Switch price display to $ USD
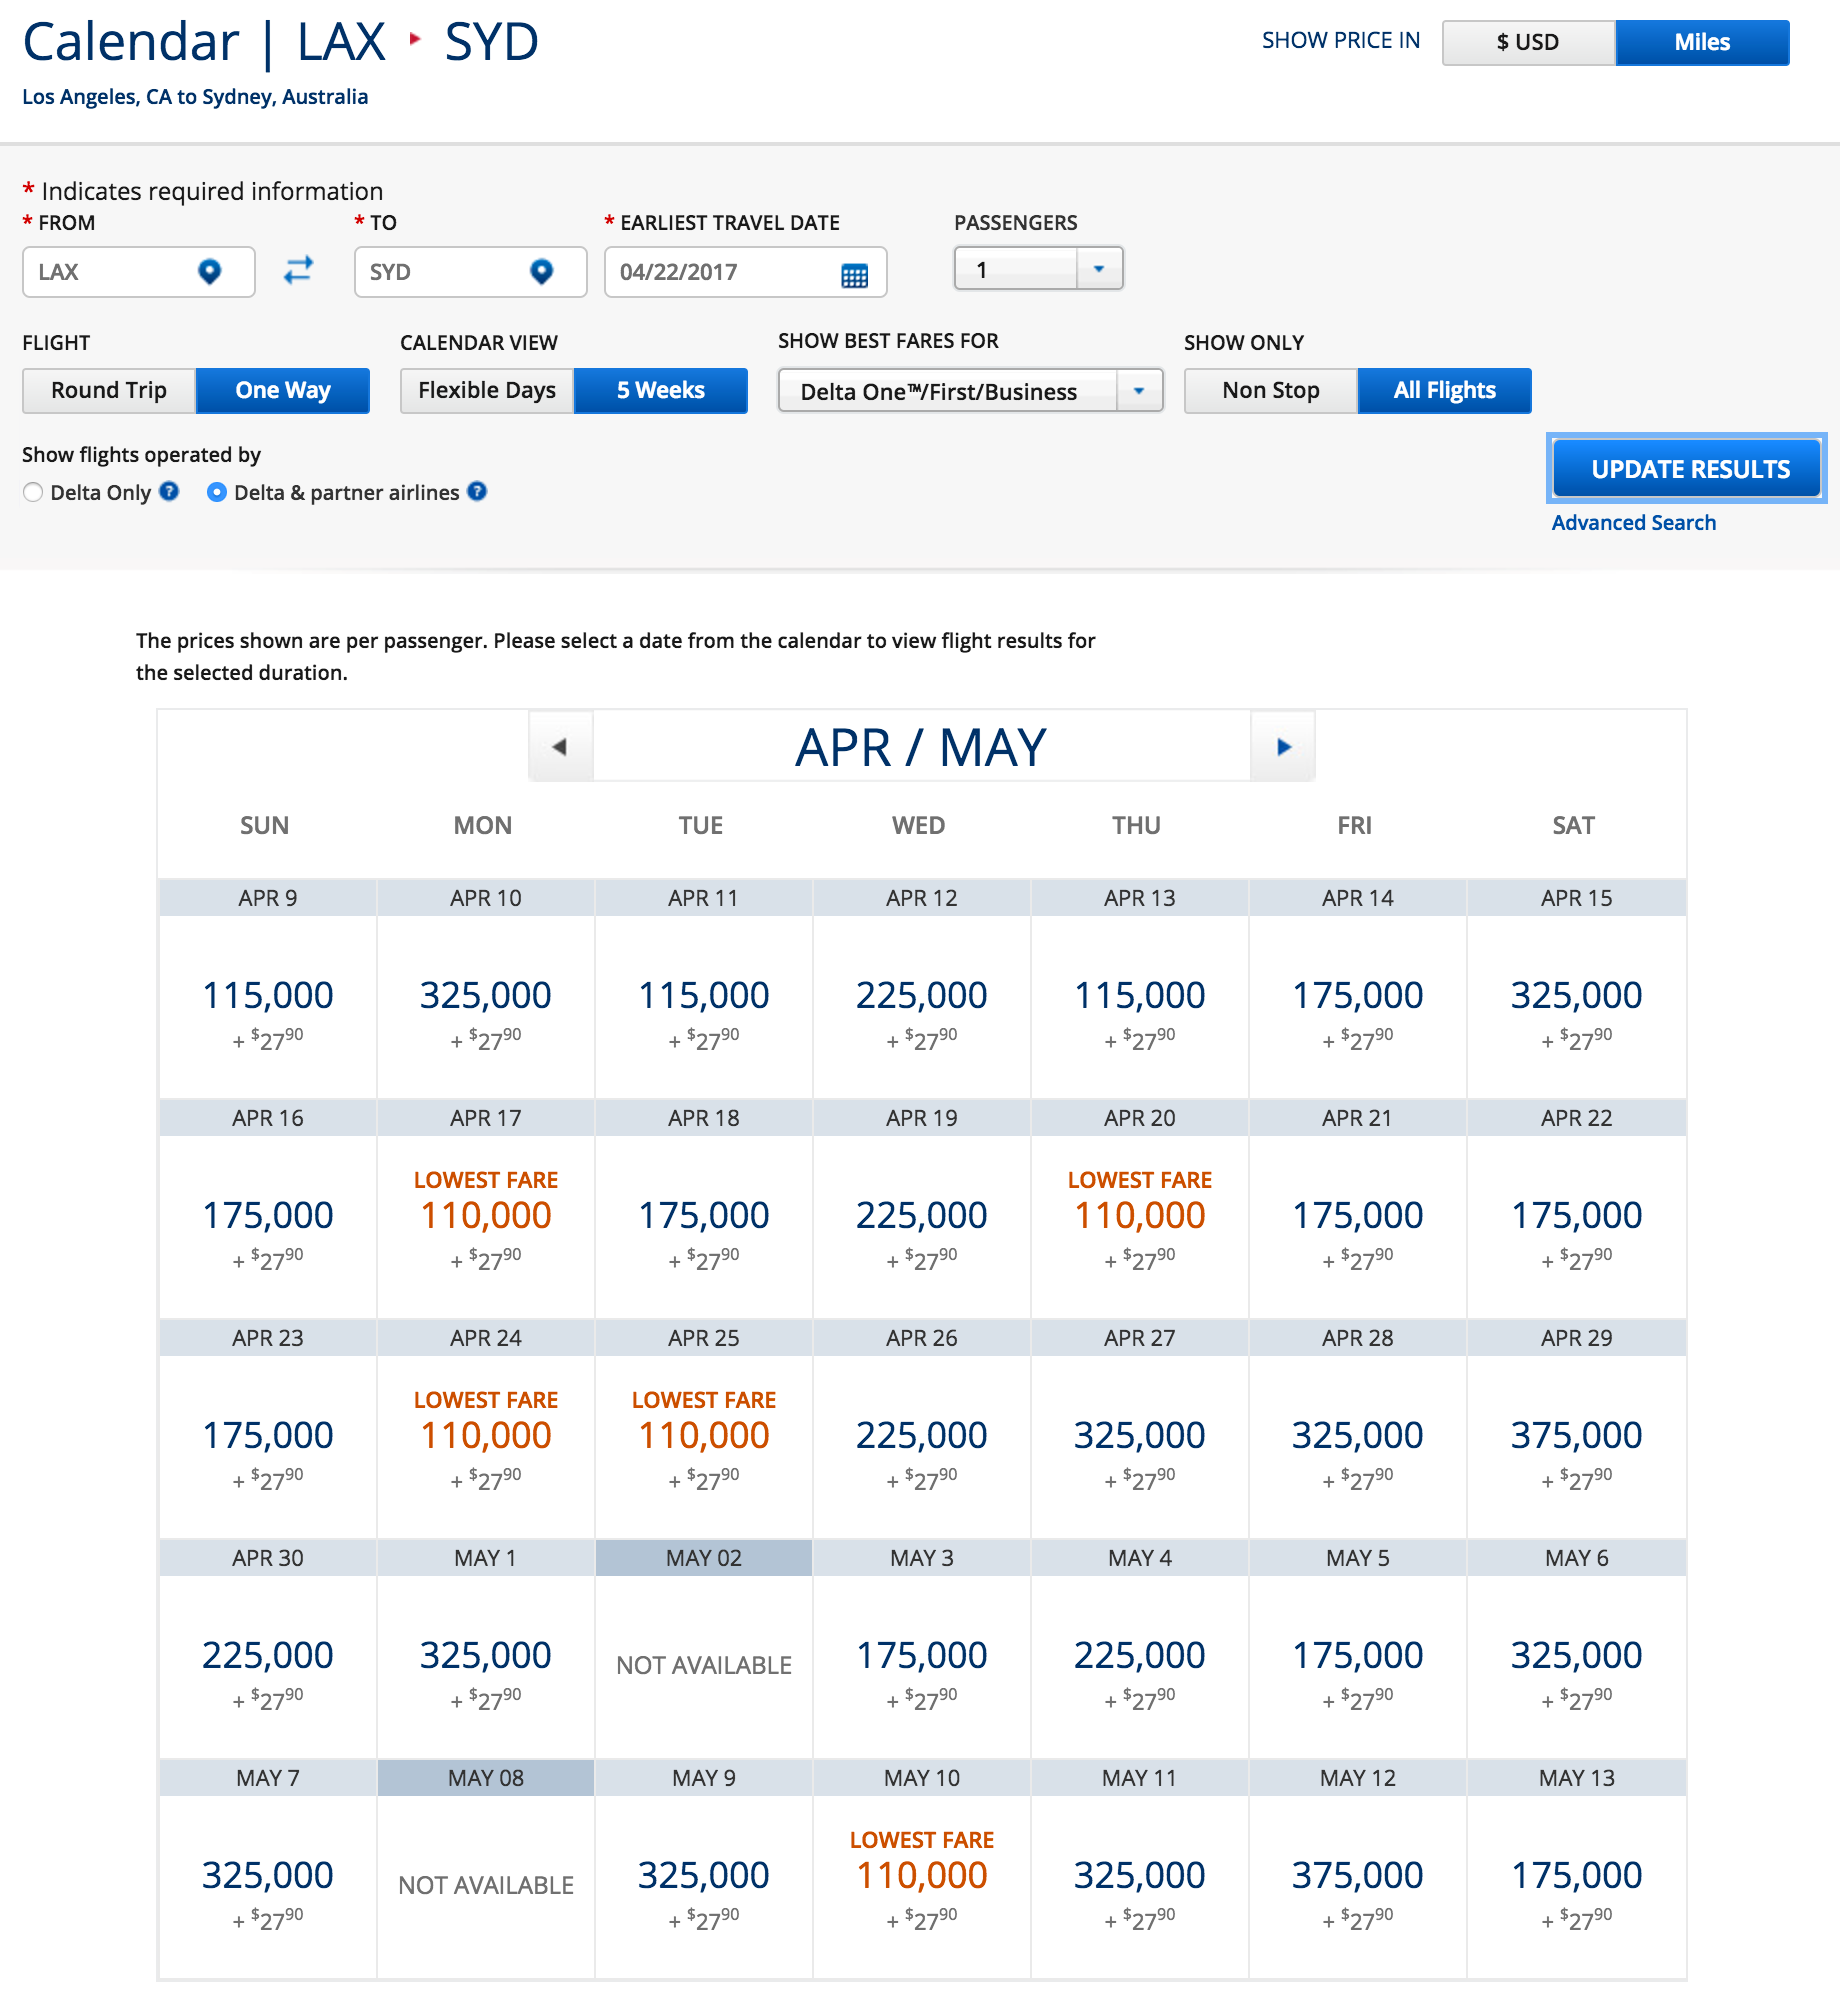The height and width of the screenshot is (1994, 1840). [x=1527, y=42]
